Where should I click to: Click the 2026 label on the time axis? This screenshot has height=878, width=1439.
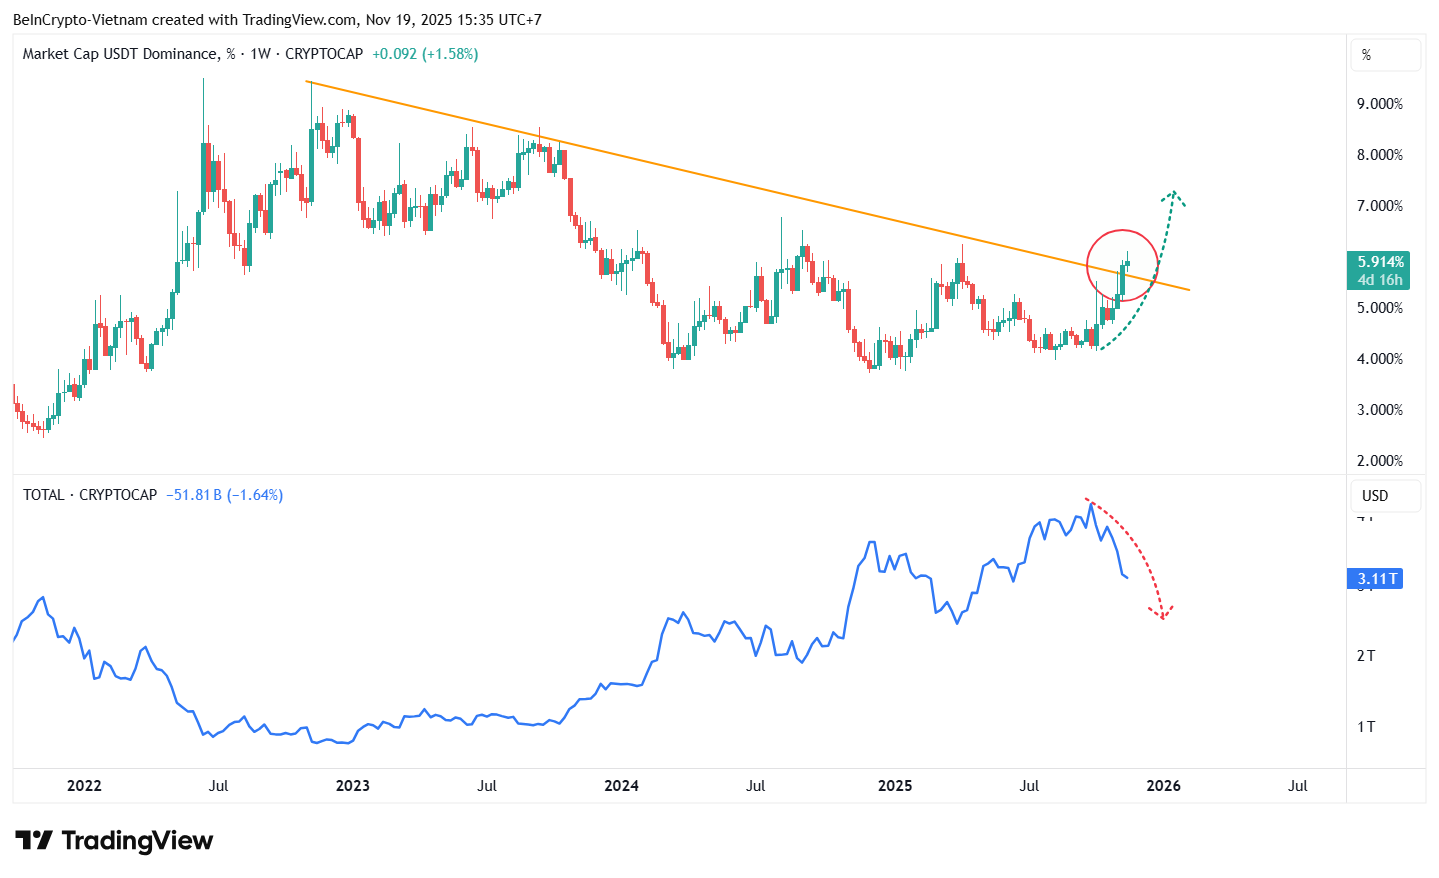[x=1163, y=786]
